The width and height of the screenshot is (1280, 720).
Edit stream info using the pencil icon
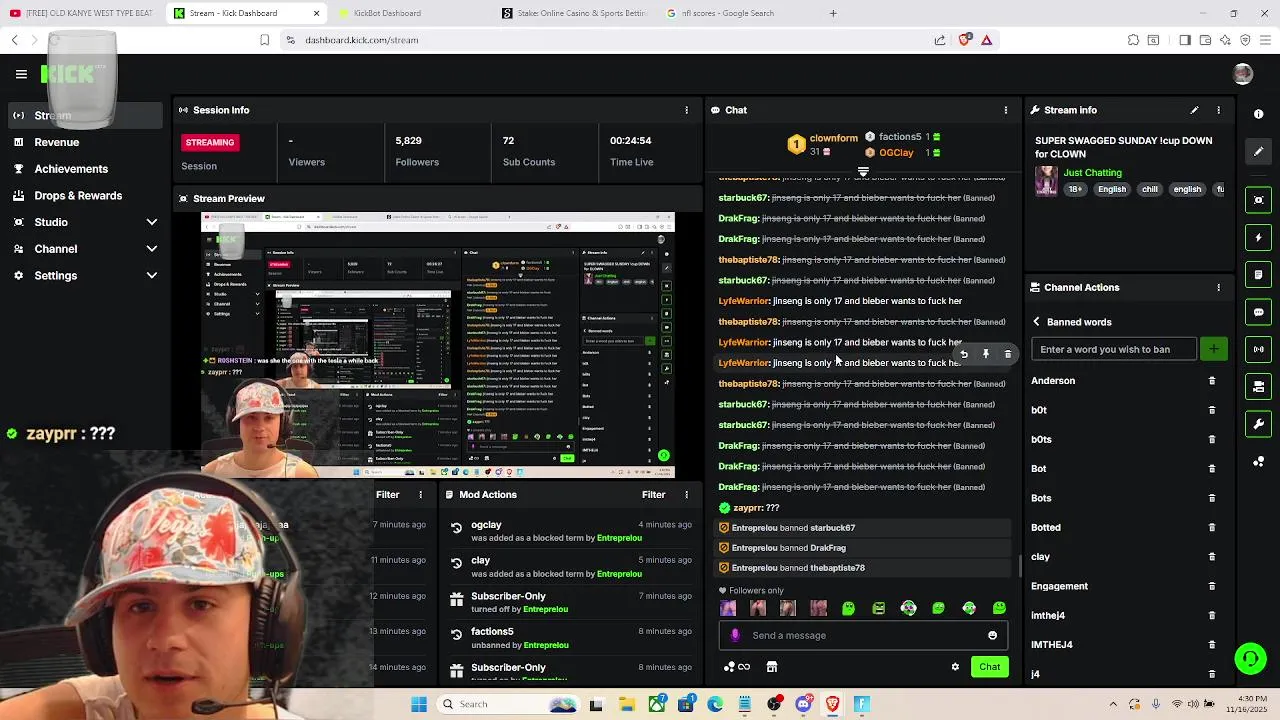click(1194, 110)
